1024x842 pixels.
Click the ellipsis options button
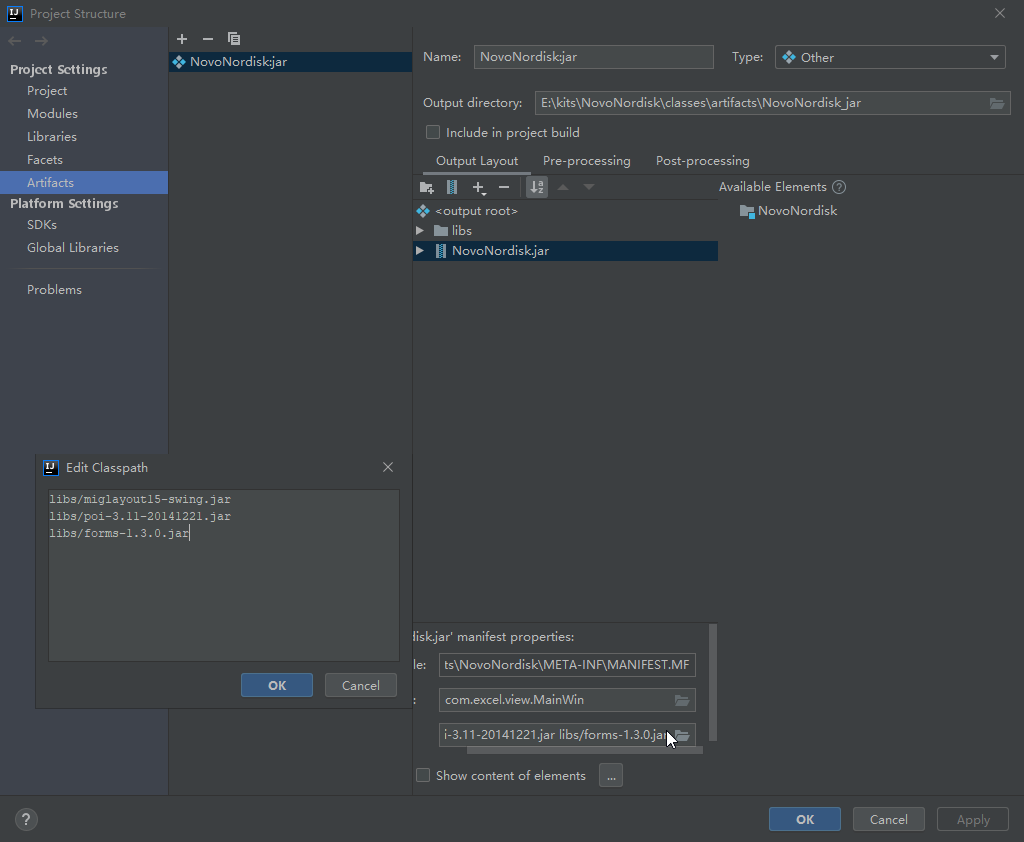611,775
